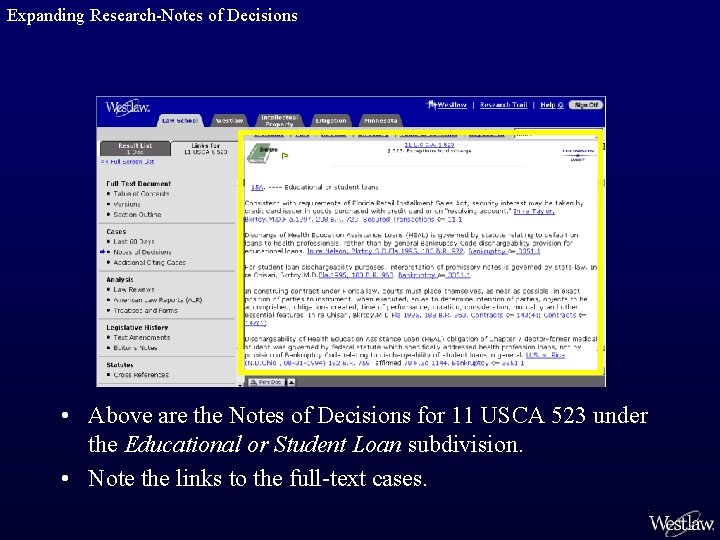The image size is (720, 540).
Task: Open the Help link
Action: pyautogui.click(x=548, y=105)
